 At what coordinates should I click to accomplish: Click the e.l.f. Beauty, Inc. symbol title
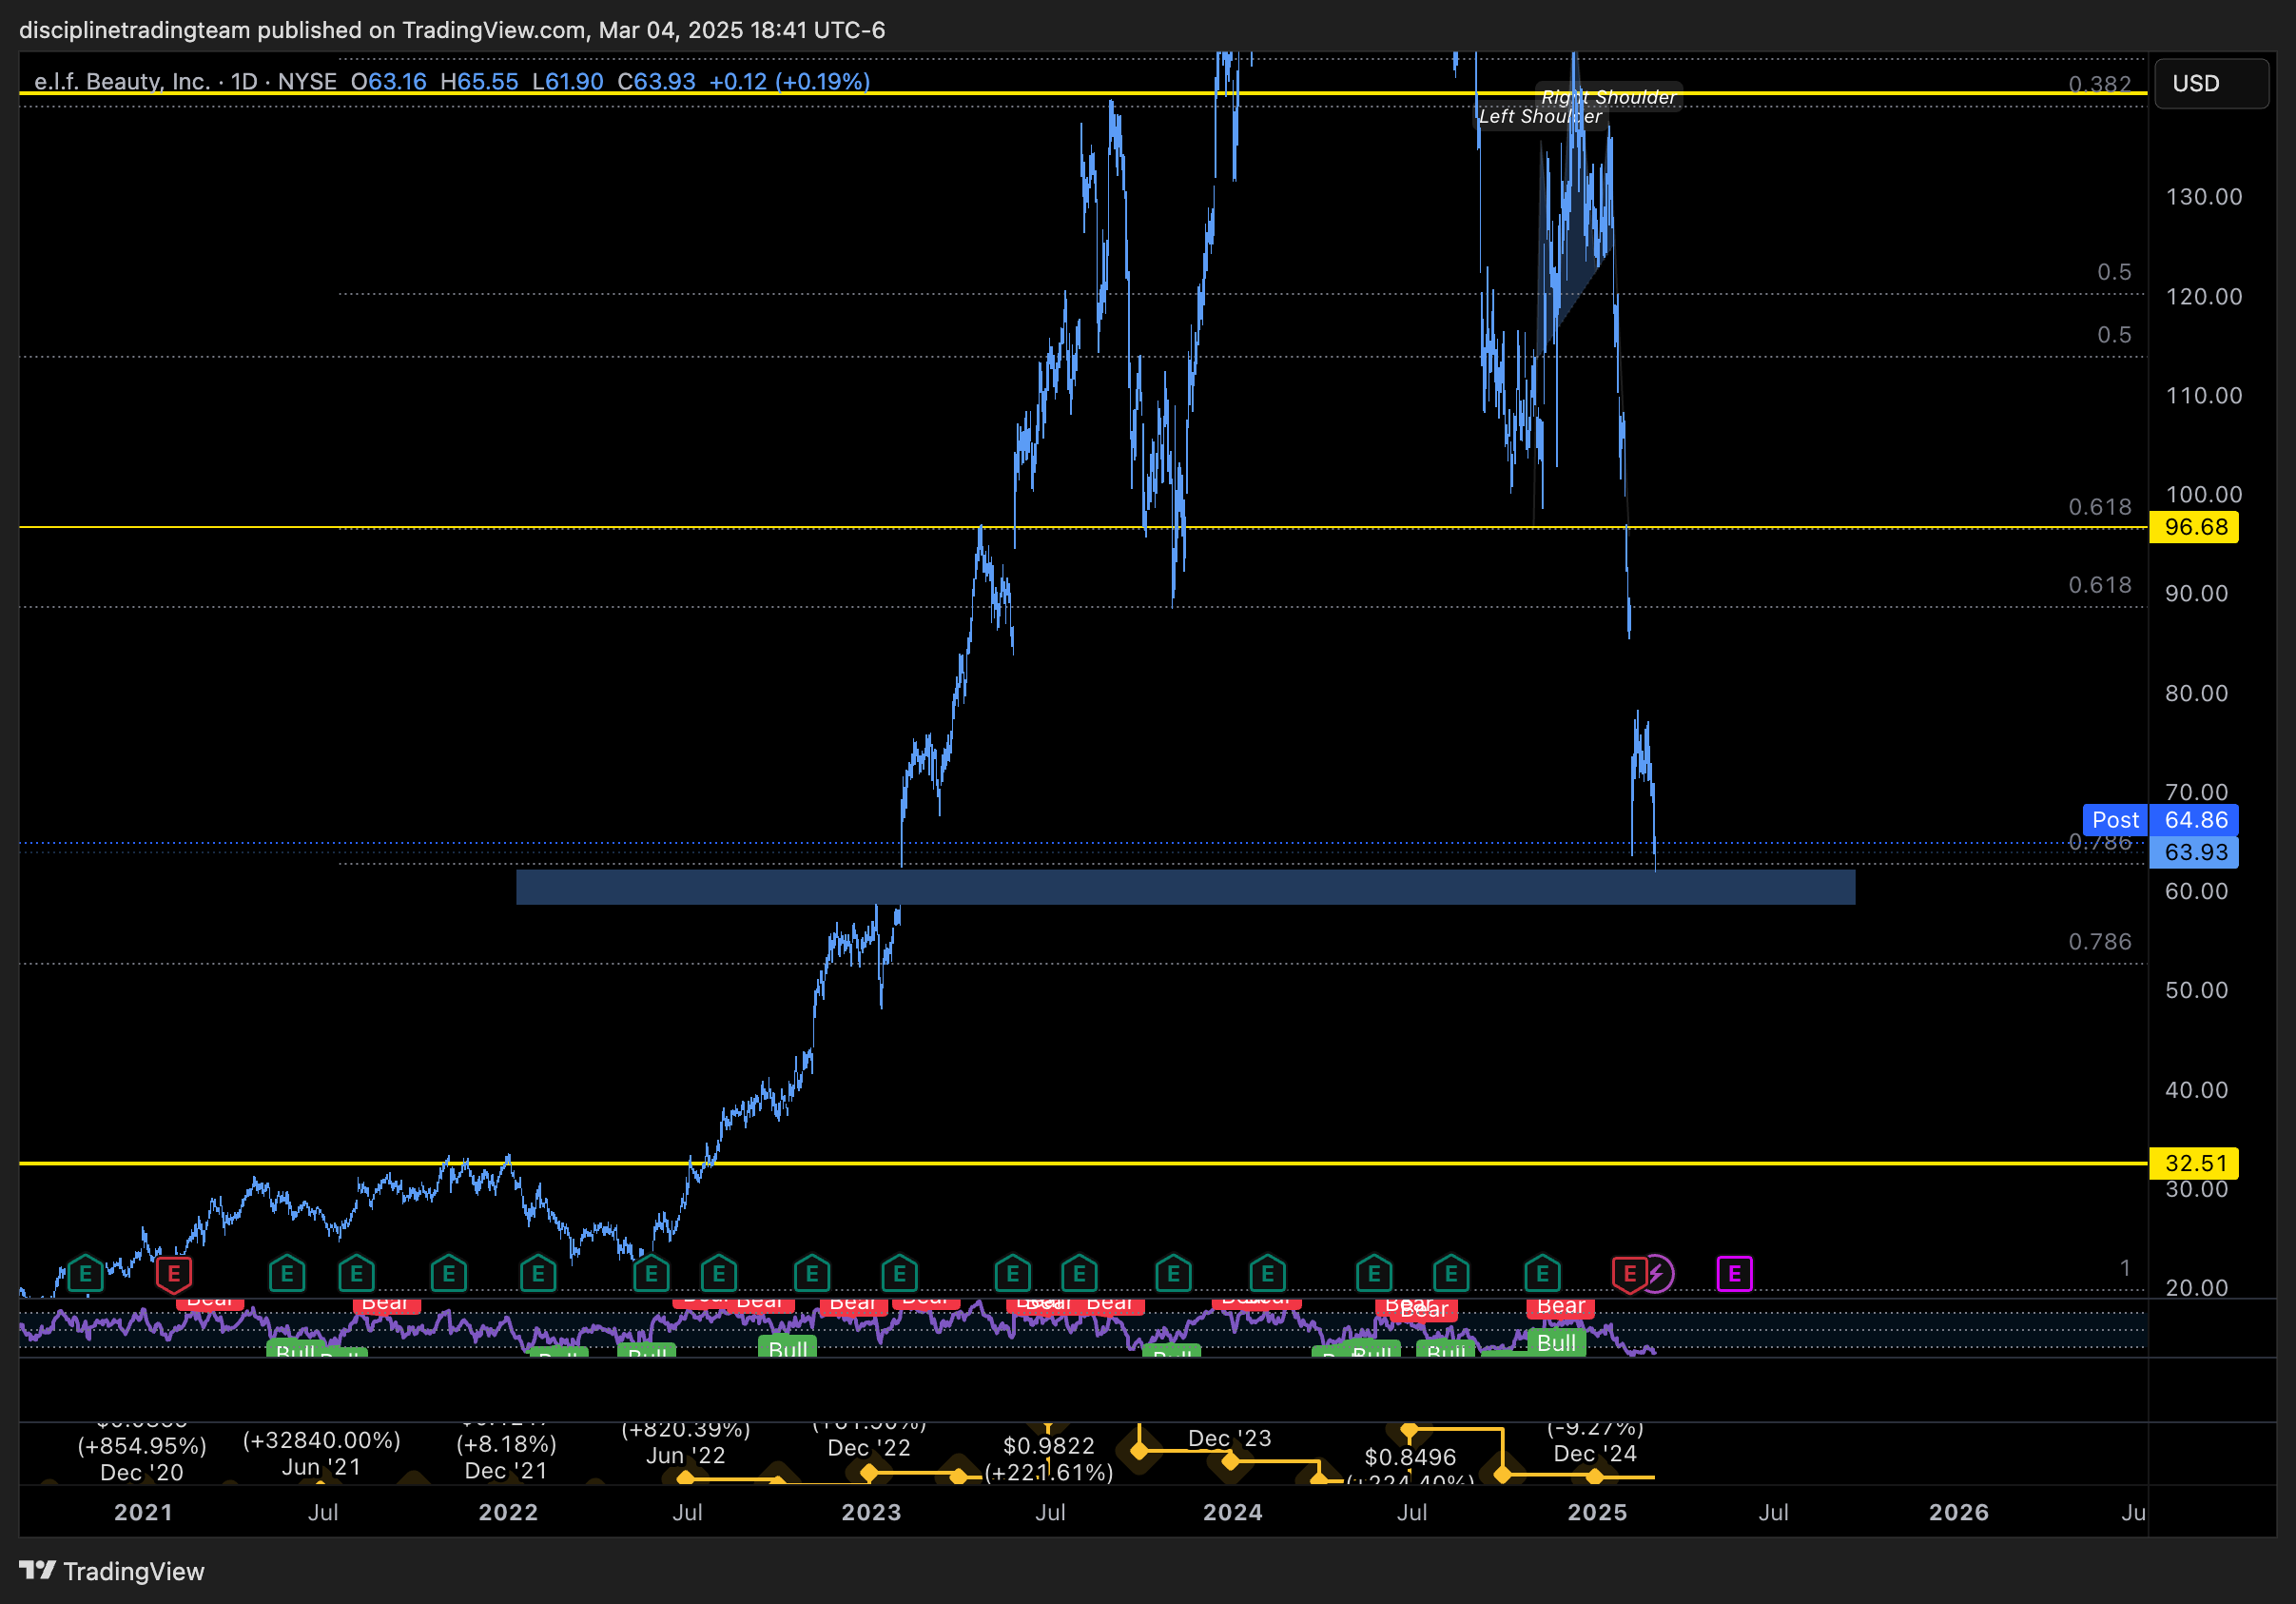[121, 81]
